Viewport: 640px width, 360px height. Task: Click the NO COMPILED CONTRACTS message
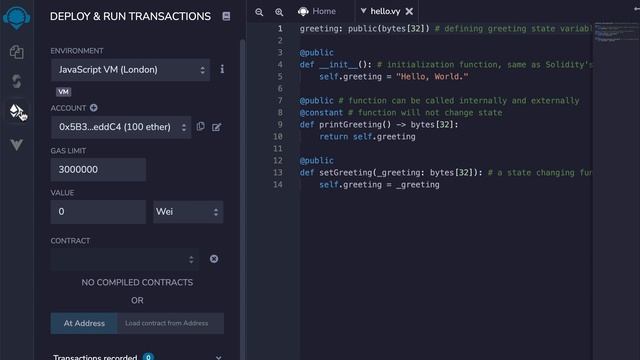tap(137, 282)
